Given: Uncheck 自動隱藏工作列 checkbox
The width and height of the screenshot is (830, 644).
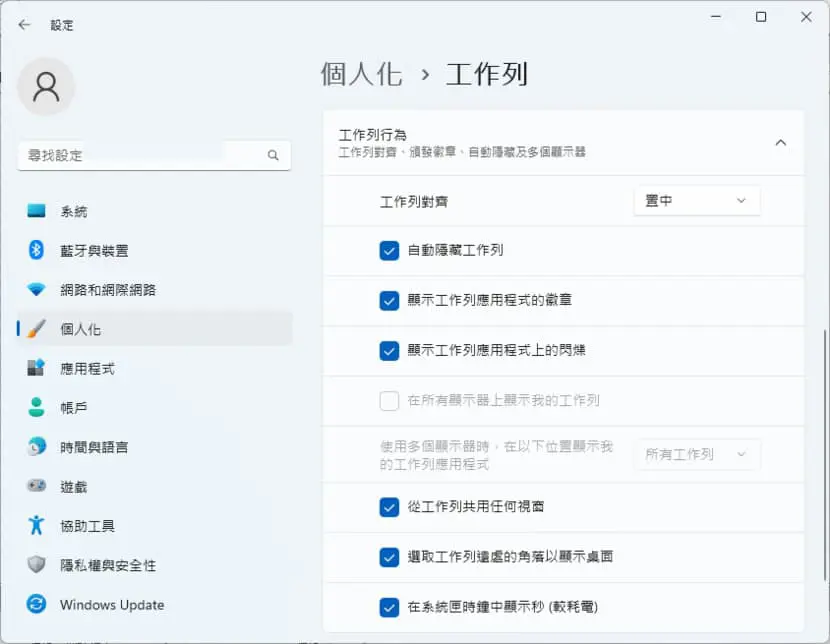Looking at the screenshot, I should [x=389, y=250].
